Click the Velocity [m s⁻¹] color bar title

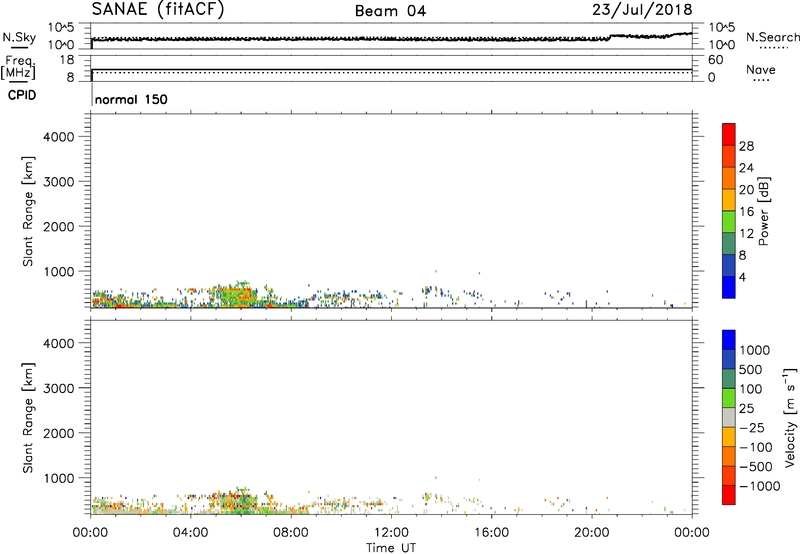point(790,417)
